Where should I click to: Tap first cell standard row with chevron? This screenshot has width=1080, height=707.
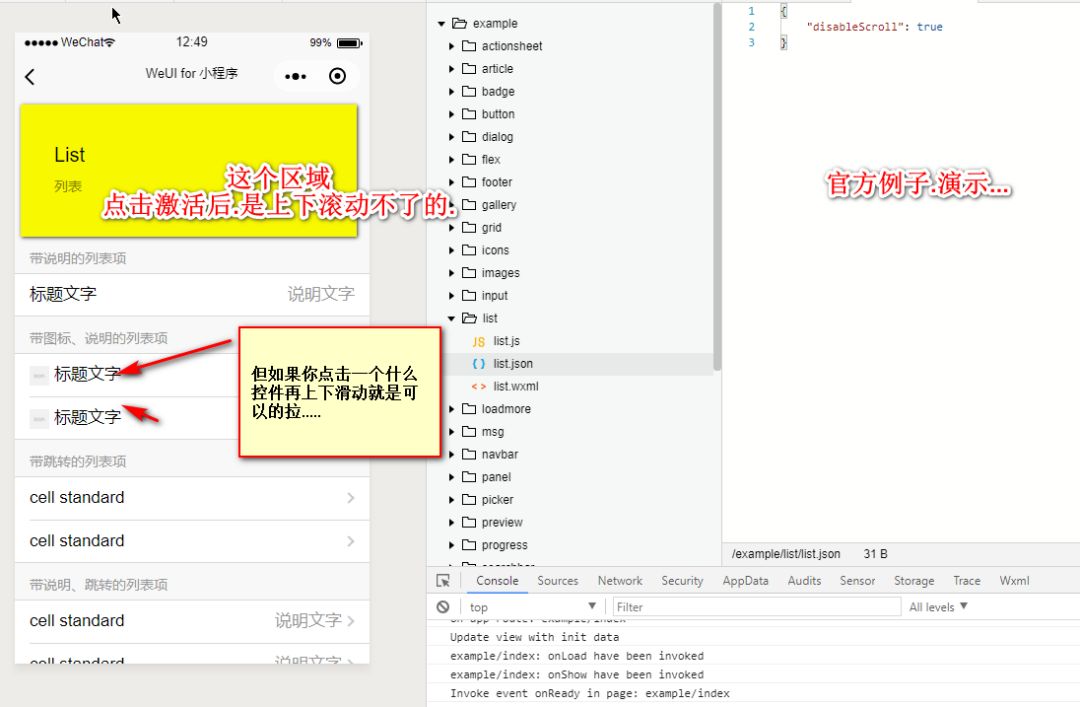(192, 498)
